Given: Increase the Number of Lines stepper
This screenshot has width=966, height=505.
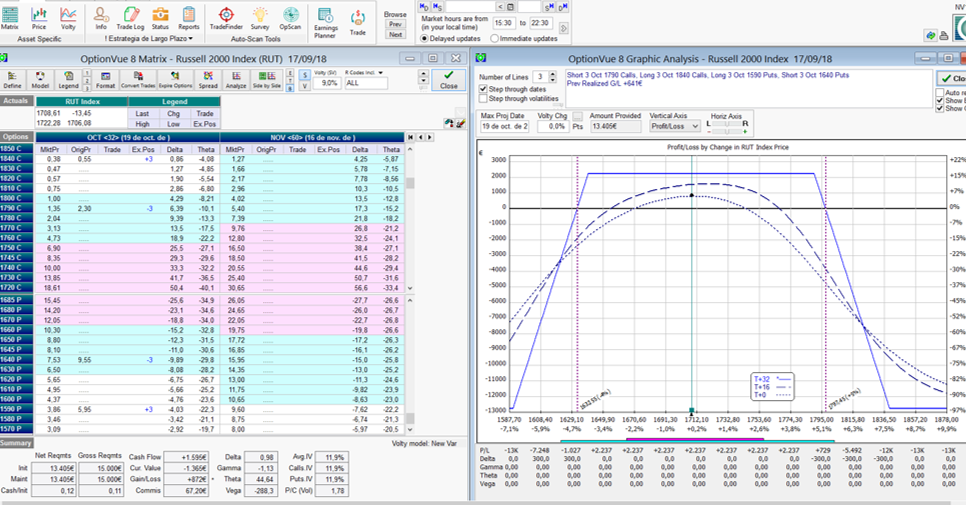Looking at the screenshot, I should click(x=552, y=74).
